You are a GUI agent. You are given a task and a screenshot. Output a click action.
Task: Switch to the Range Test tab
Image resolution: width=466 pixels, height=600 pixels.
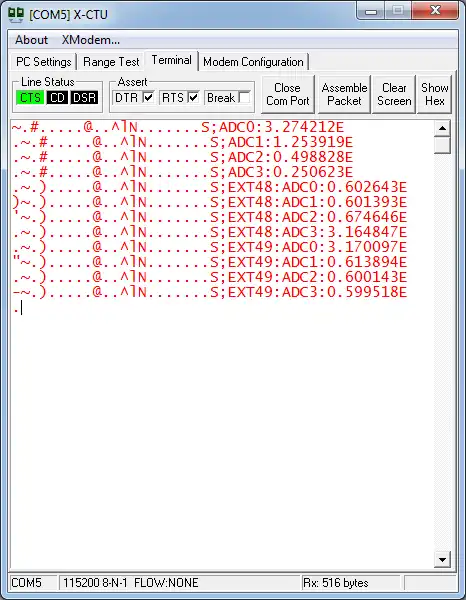[x=111, y=62]
